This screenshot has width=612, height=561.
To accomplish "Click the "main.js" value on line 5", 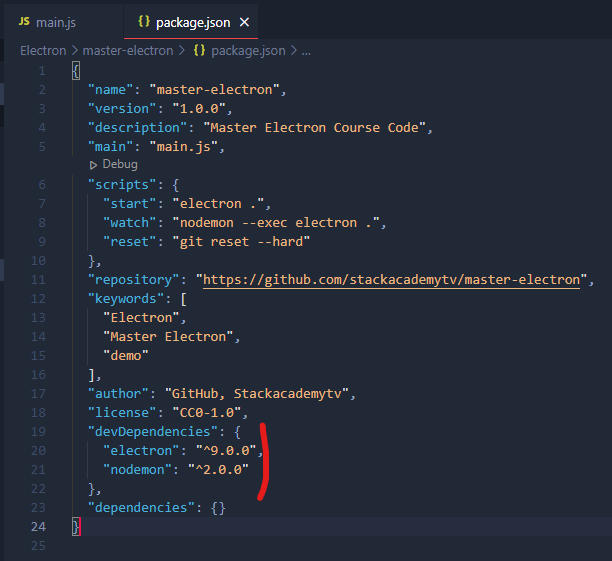I will pyautogui.click(x=184, y=147).
